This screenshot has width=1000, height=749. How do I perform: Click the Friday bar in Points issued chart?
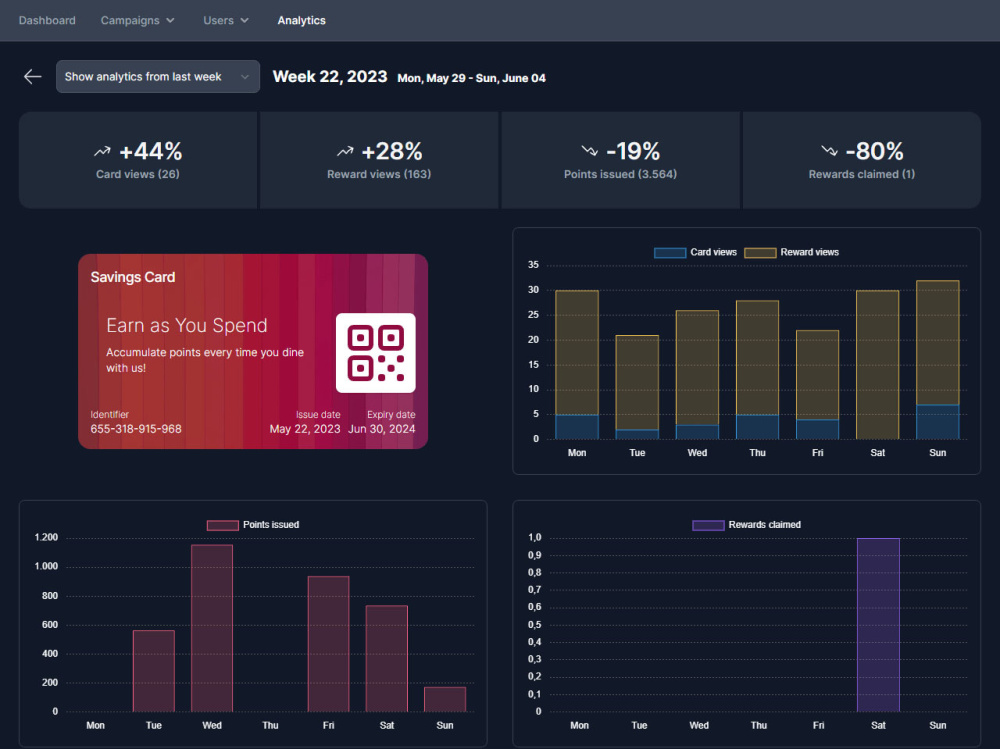pos(328,644)
